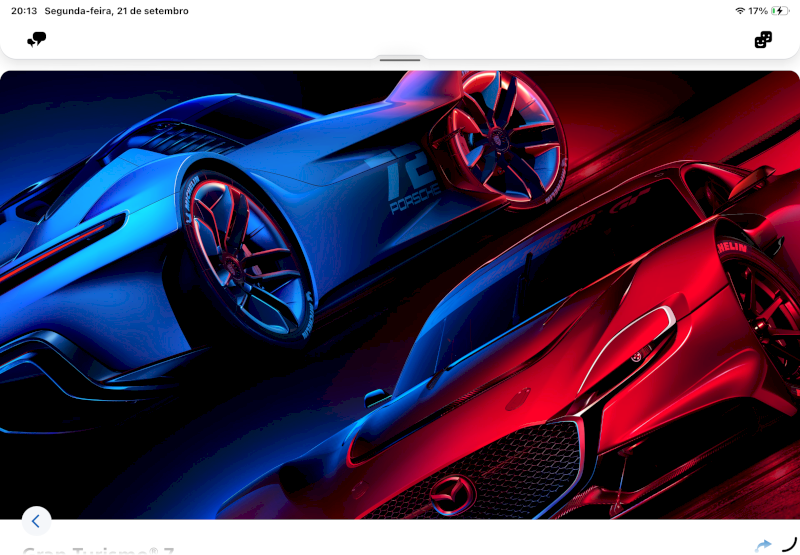Tap the blue share arrow icon
The height and width of the screenshot is (555, 800).
point(763,546)
